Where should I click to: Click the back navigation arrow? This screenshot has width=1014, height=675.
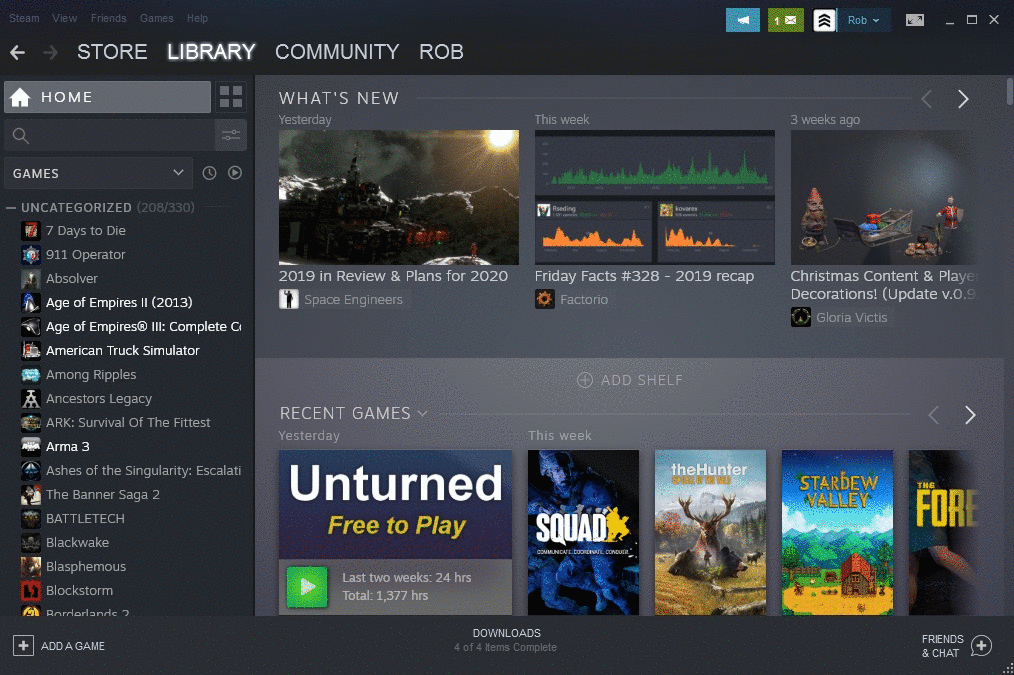coord(17,52)
